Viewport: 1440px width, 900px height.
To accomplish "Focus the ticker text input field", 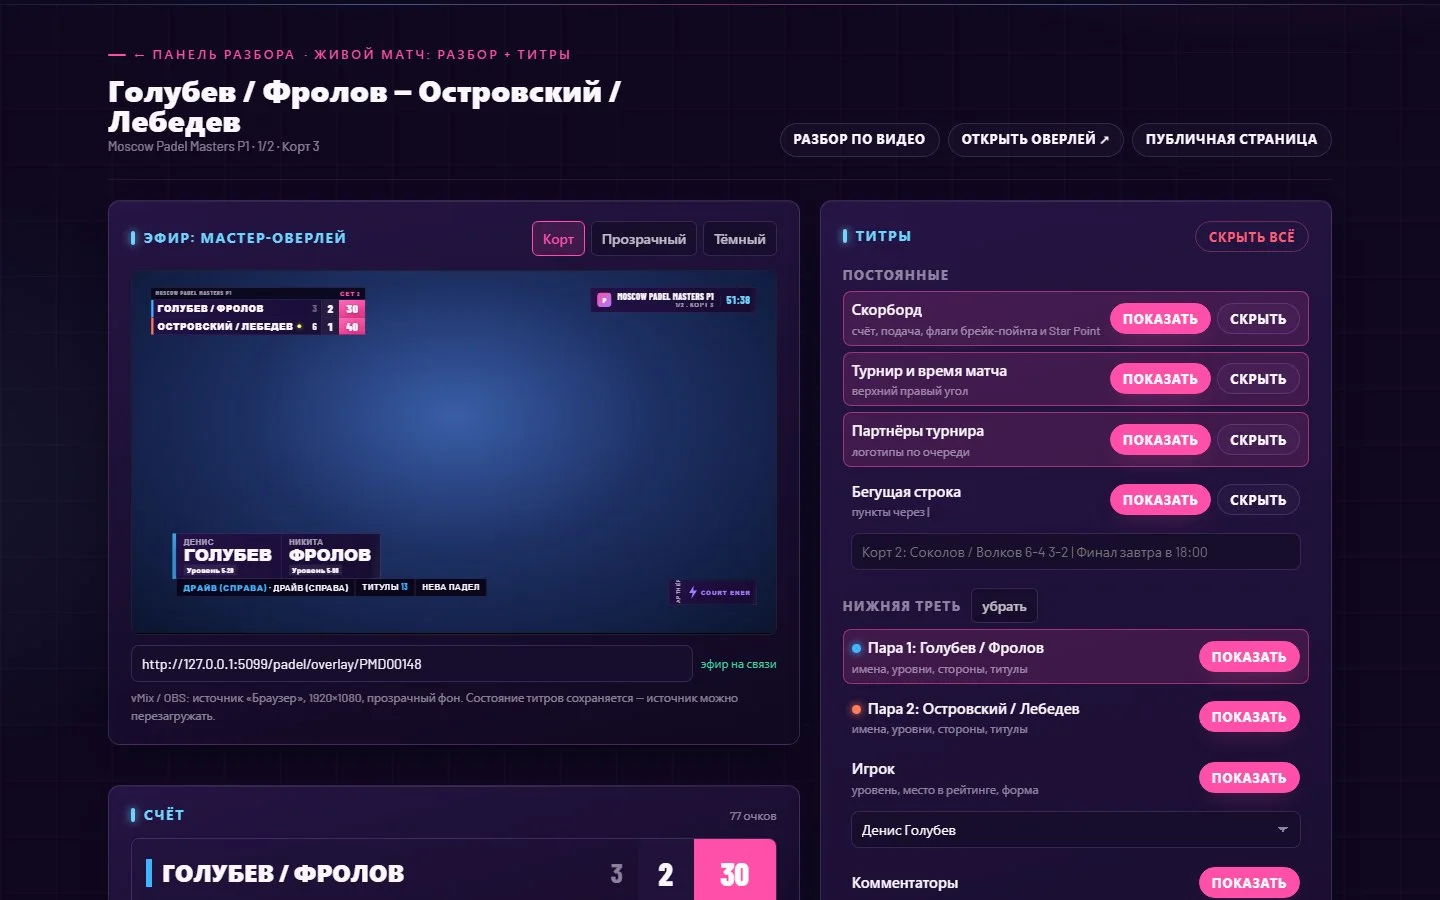I will coord(1076,552).
